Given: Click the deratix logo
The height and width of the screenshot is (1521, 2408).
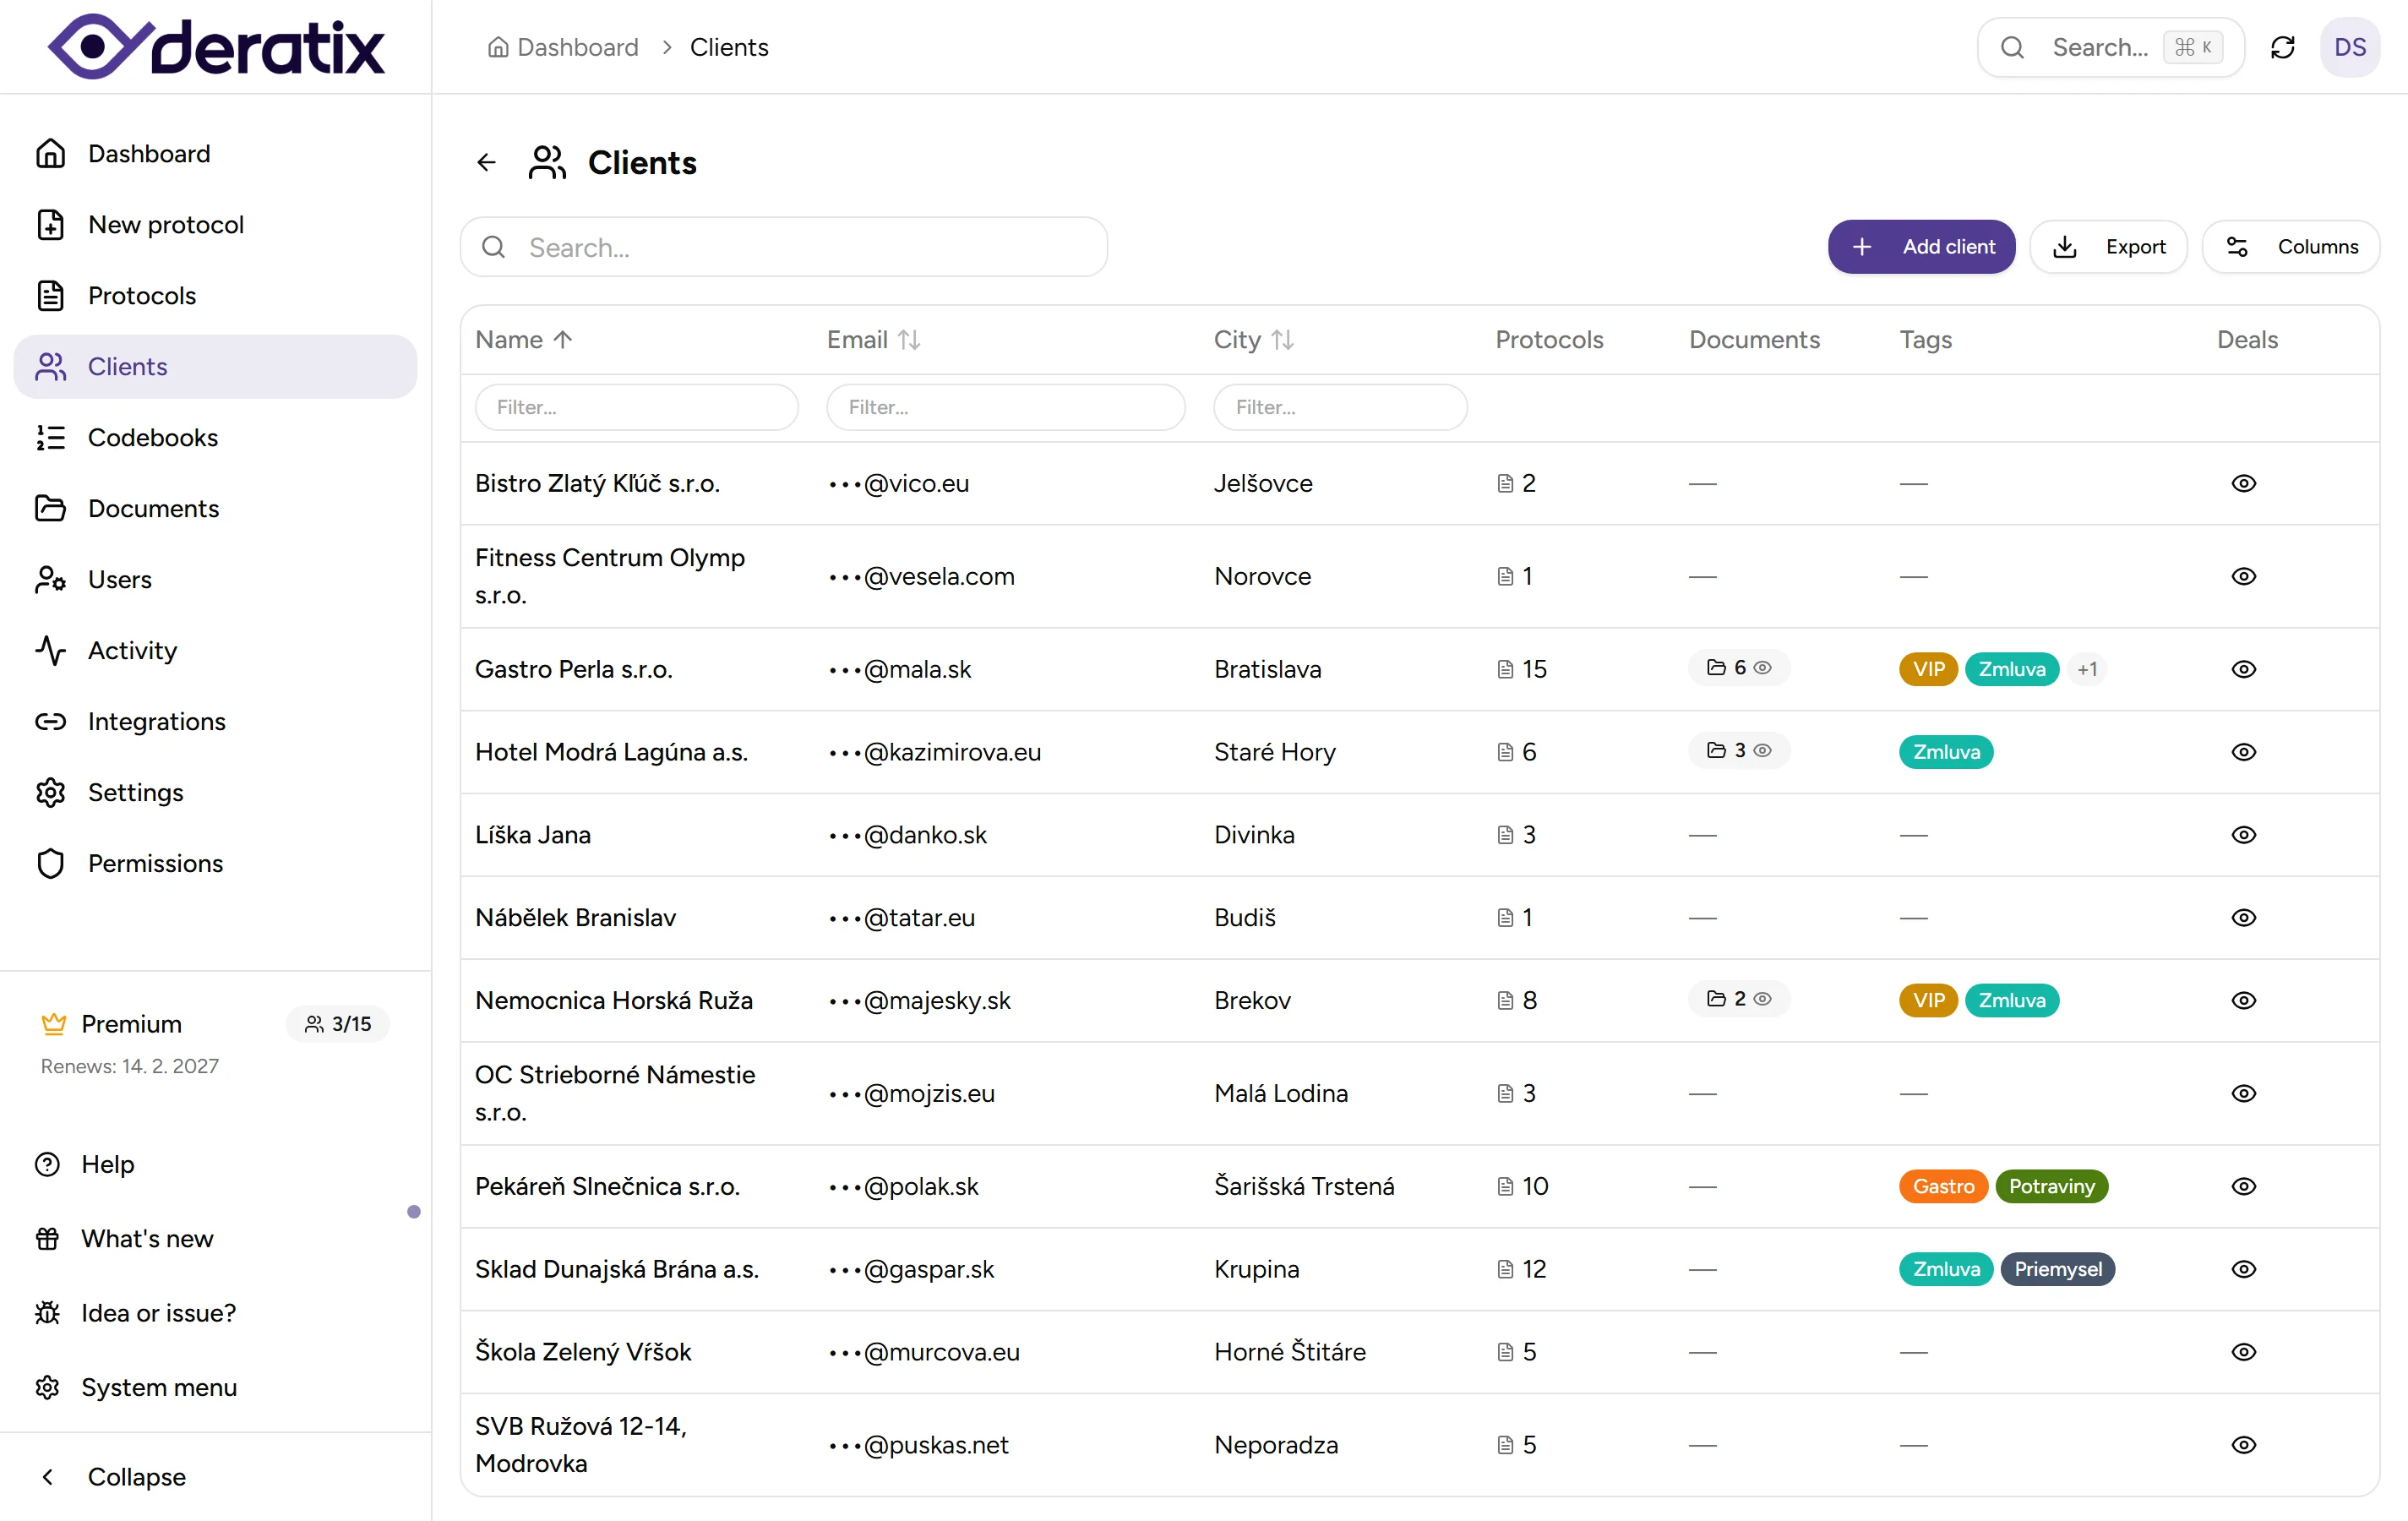Looking at the screenshot, I should [216, 47].
